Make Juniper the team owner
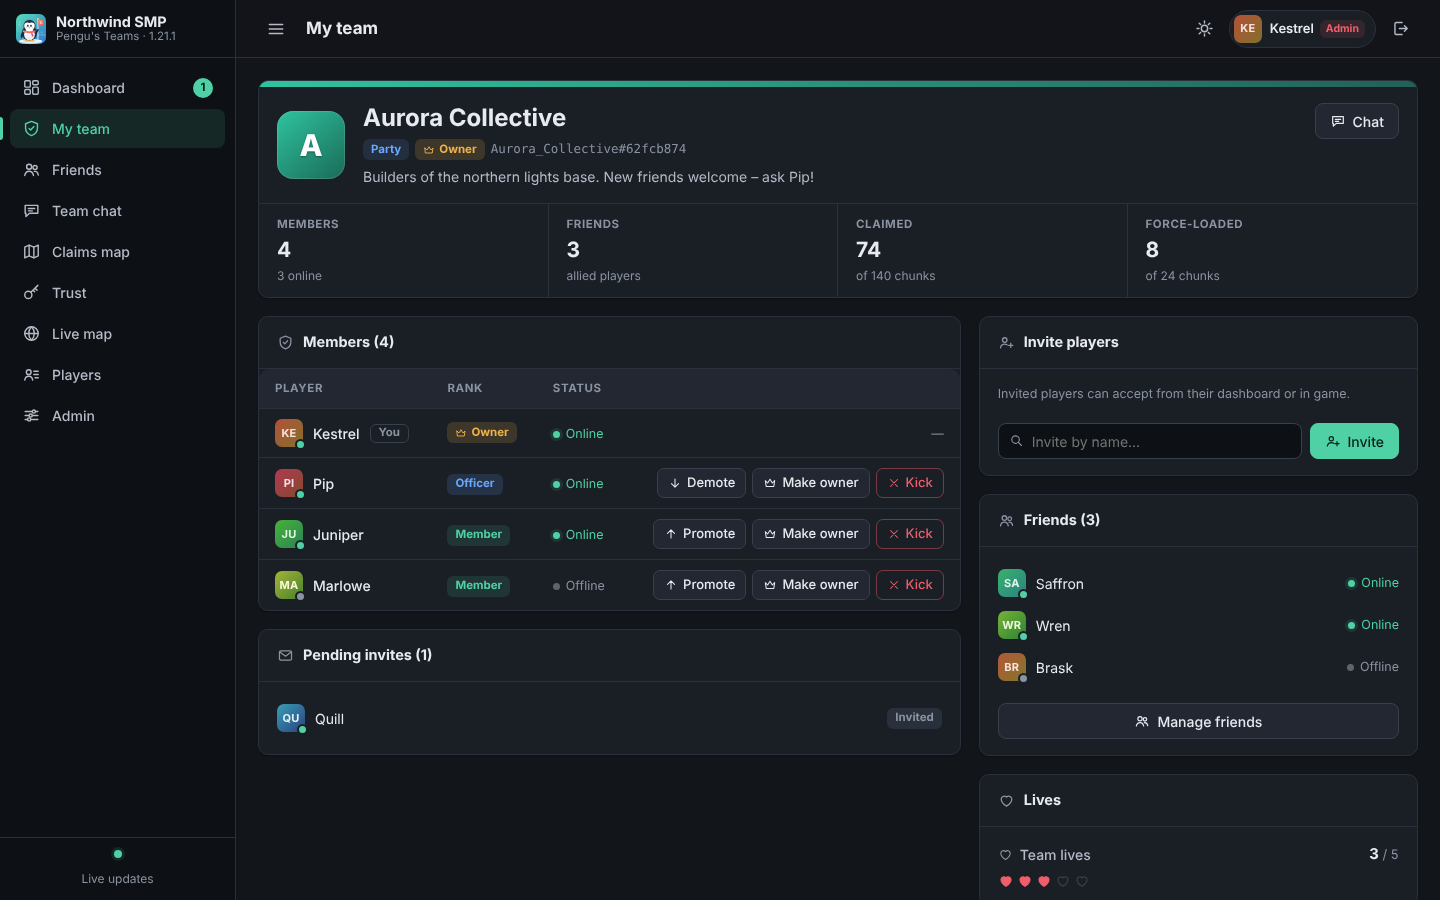1440x900 pixels. pyautogui.click(x=811, y=534)
